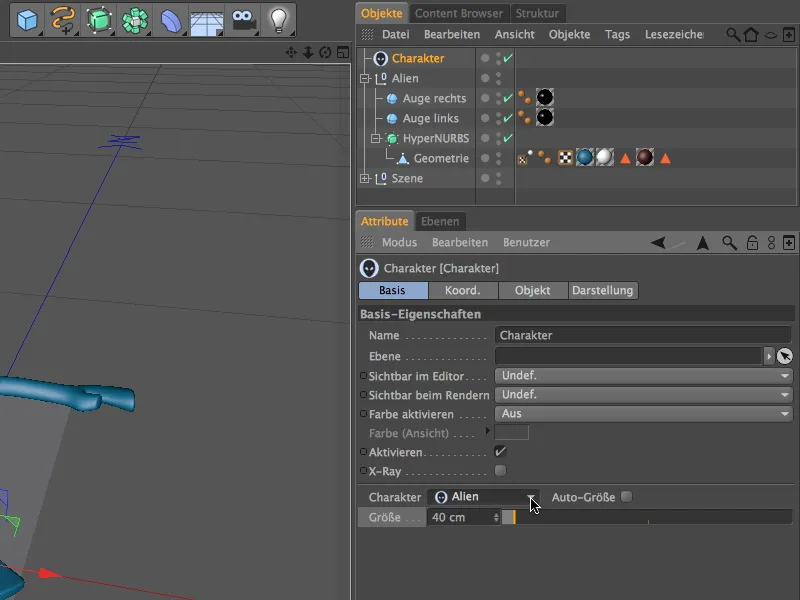Click the Object Manager eye icon
This screenshot has width=800, height=600.
click(x=770, y=35)
